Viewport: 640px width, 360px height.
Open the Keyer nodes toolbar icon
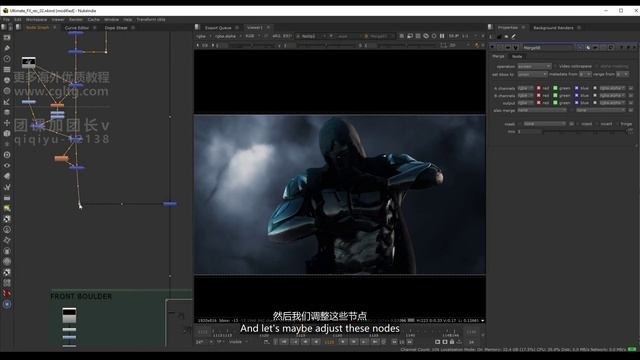pos(7,102)
